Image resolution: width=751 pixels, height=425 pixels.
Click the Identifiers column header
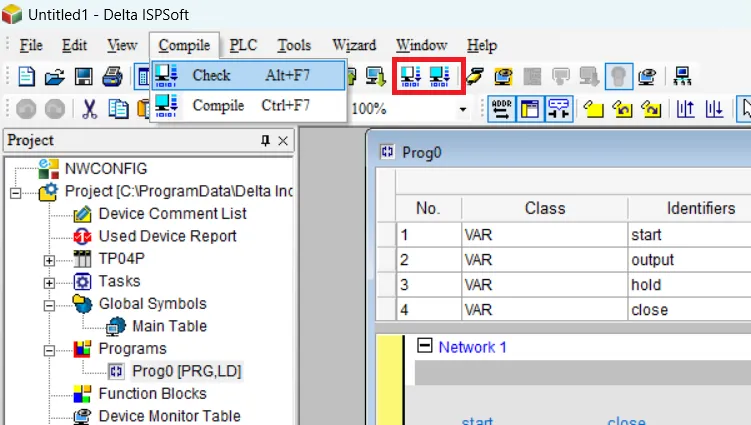coord(701,208)
